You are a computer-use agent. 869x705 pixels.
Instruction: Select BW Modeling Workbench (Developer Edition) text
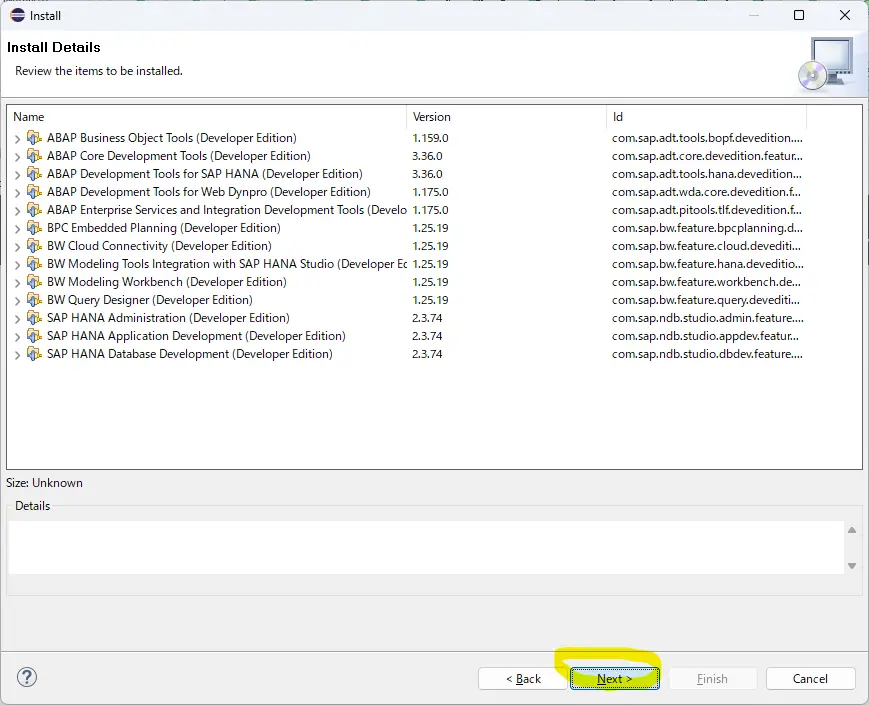tap(167, 282)
